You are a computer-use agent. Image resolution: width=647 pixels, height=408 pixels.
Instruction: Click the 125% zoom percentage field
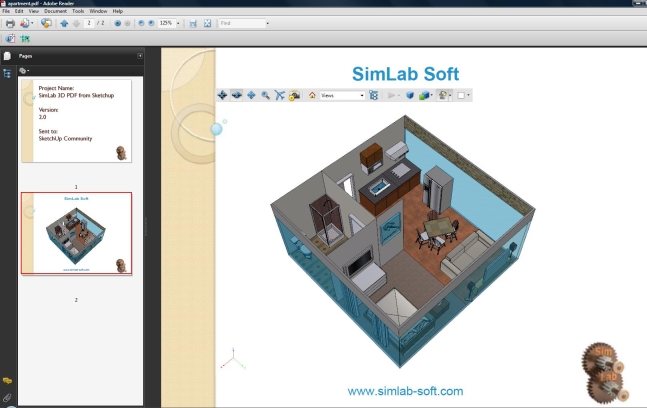[x=166, y=23]
